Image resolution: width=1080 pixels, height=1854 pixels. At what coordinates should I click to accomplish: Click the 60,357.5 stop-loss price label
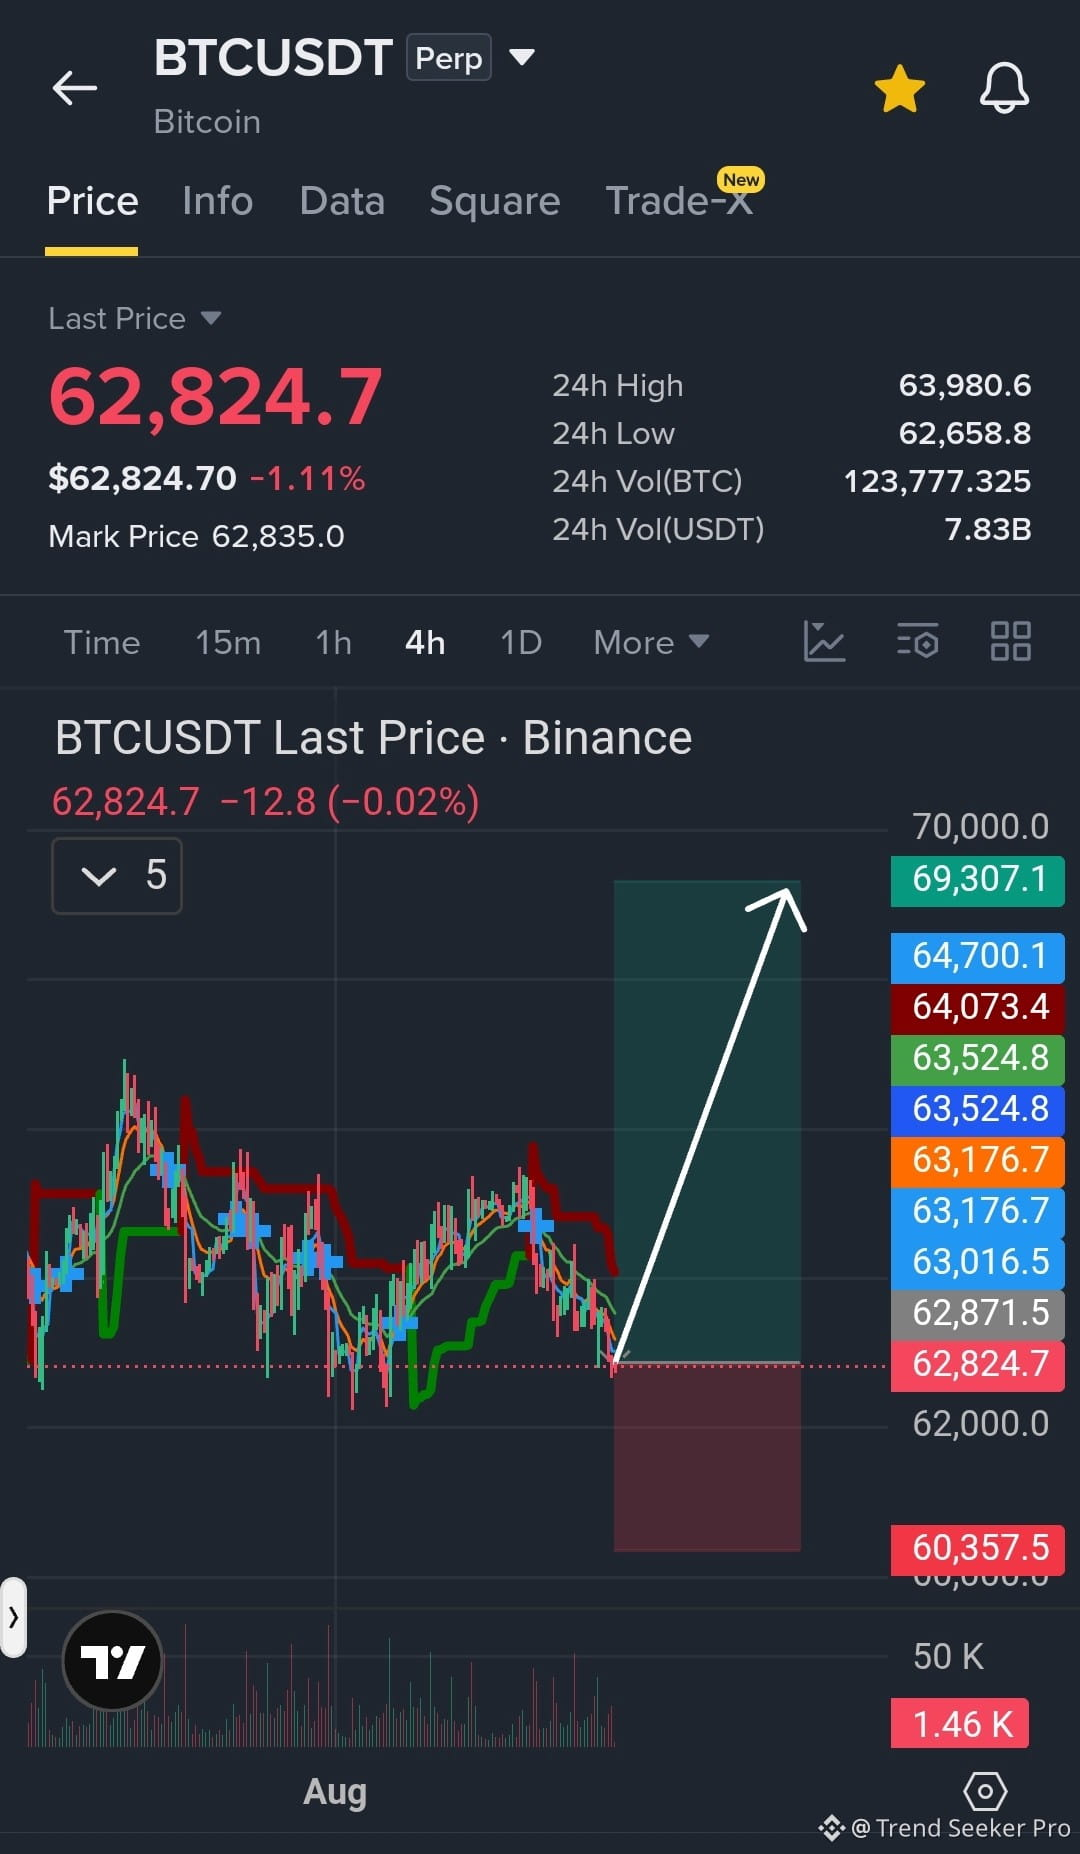(x=978, y=1549)
